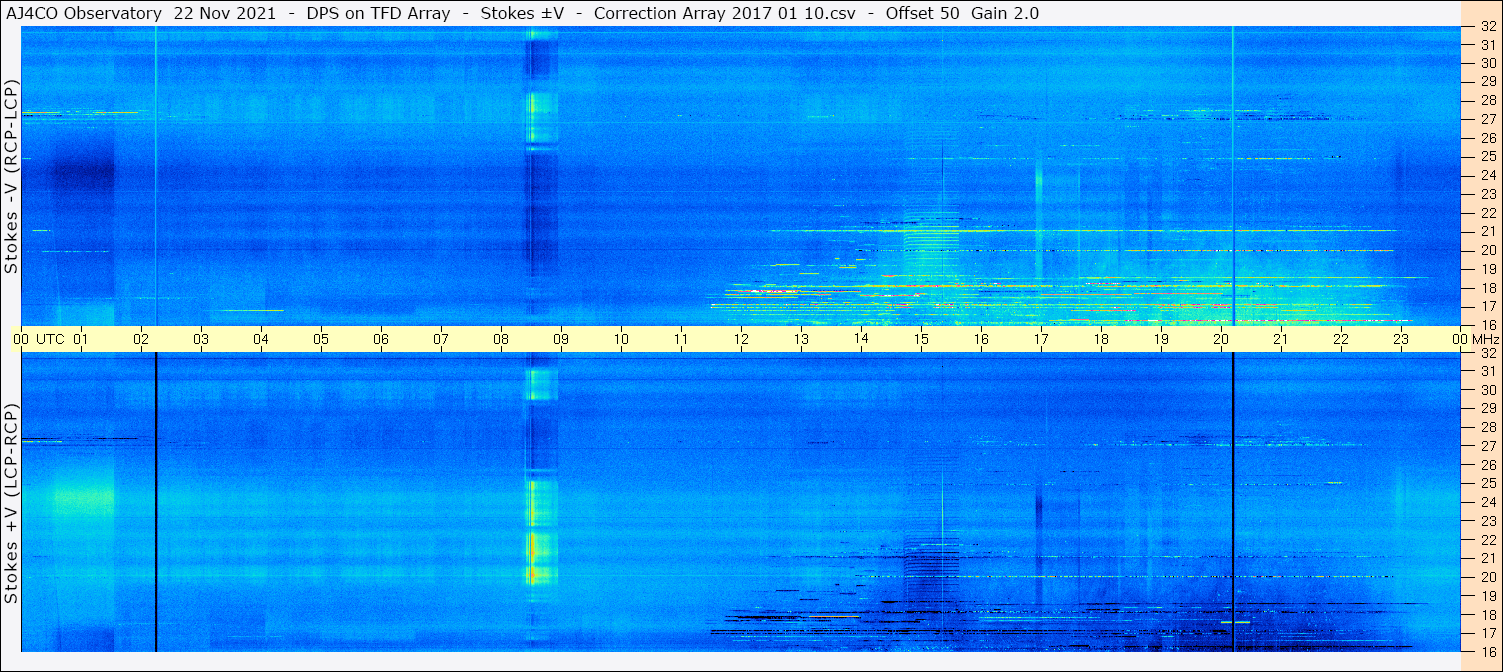Screen dimensions: 1503x672
Task: Click the 24 MHz label of Stokes -V panel
Action: [x=1488, y=175]
